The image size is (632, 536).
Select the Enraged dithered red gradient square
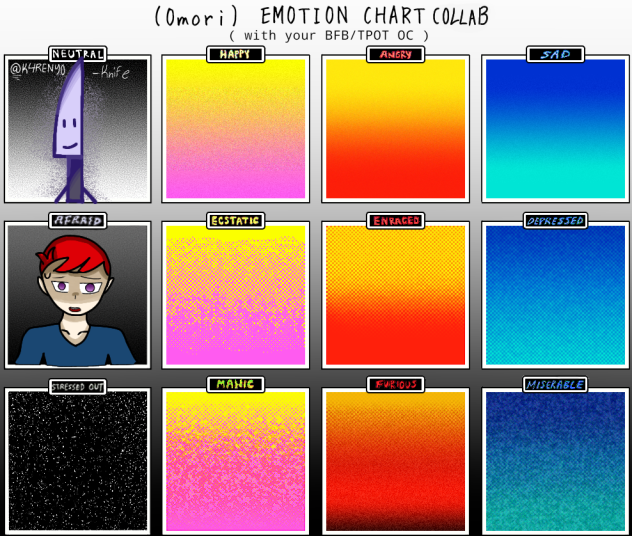(x=394, y=295)
